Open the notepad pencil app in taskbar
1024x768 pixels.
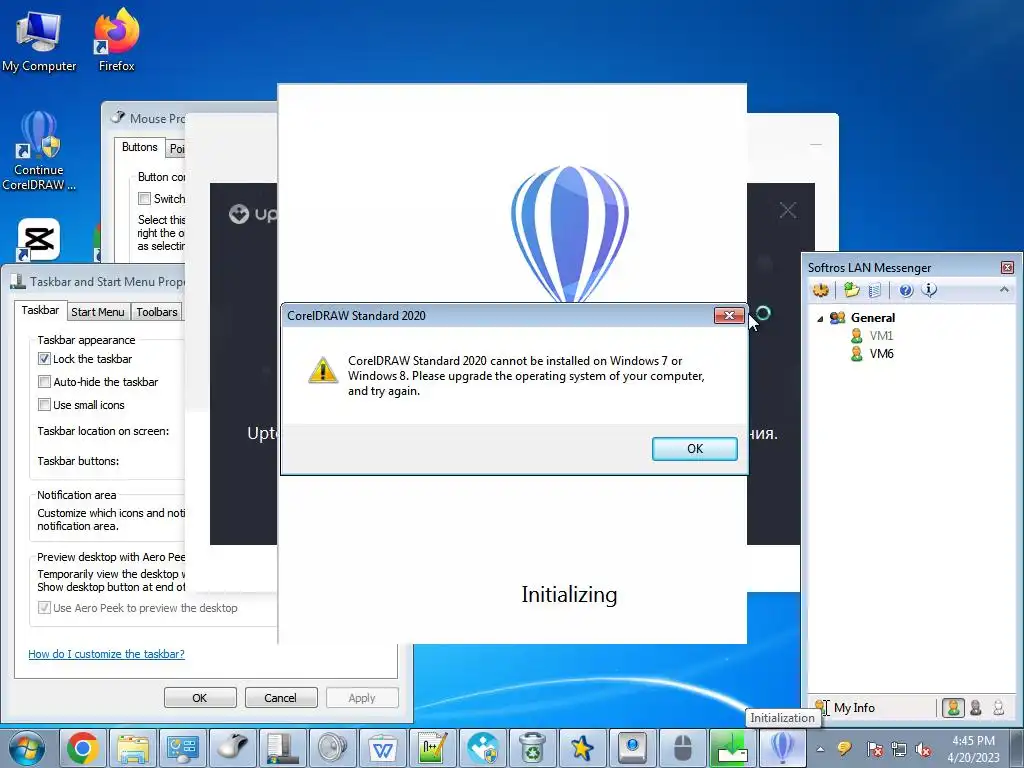pyautogui.click(x=432, y=748)
